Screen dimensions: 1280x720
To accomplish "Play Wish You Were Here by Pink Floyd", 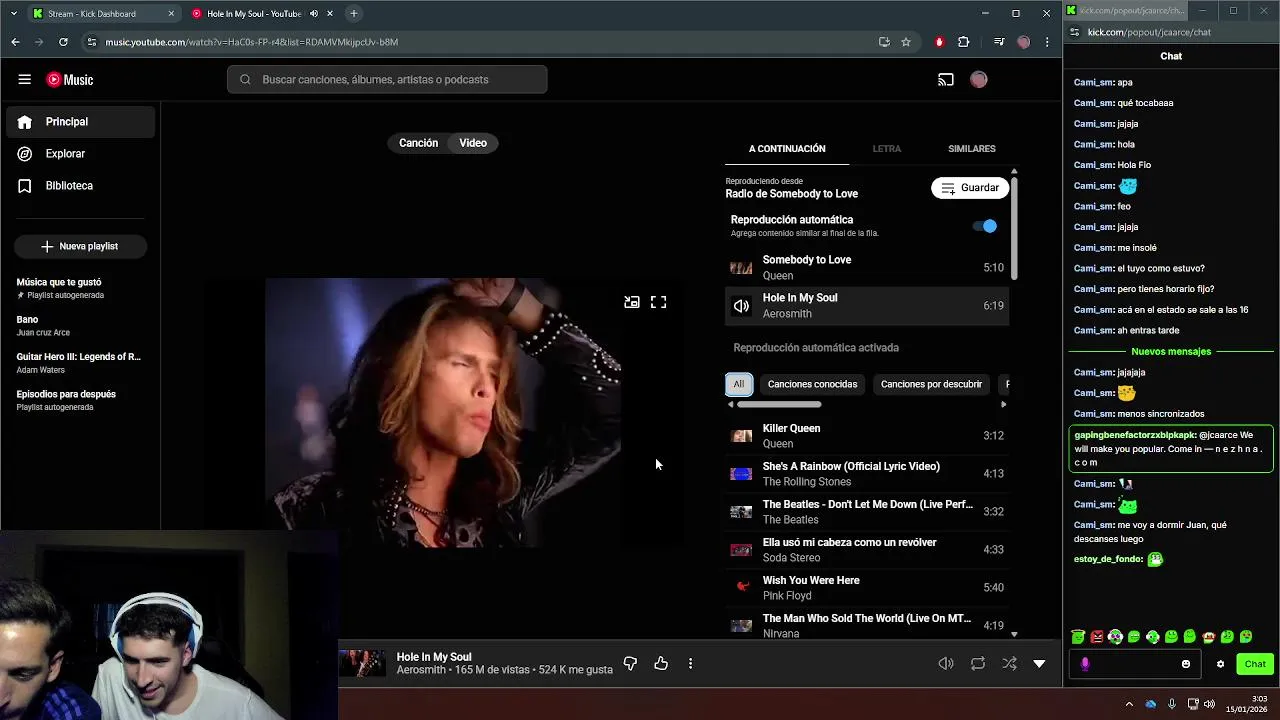I will pyautogui.click(x=866, y=588).
